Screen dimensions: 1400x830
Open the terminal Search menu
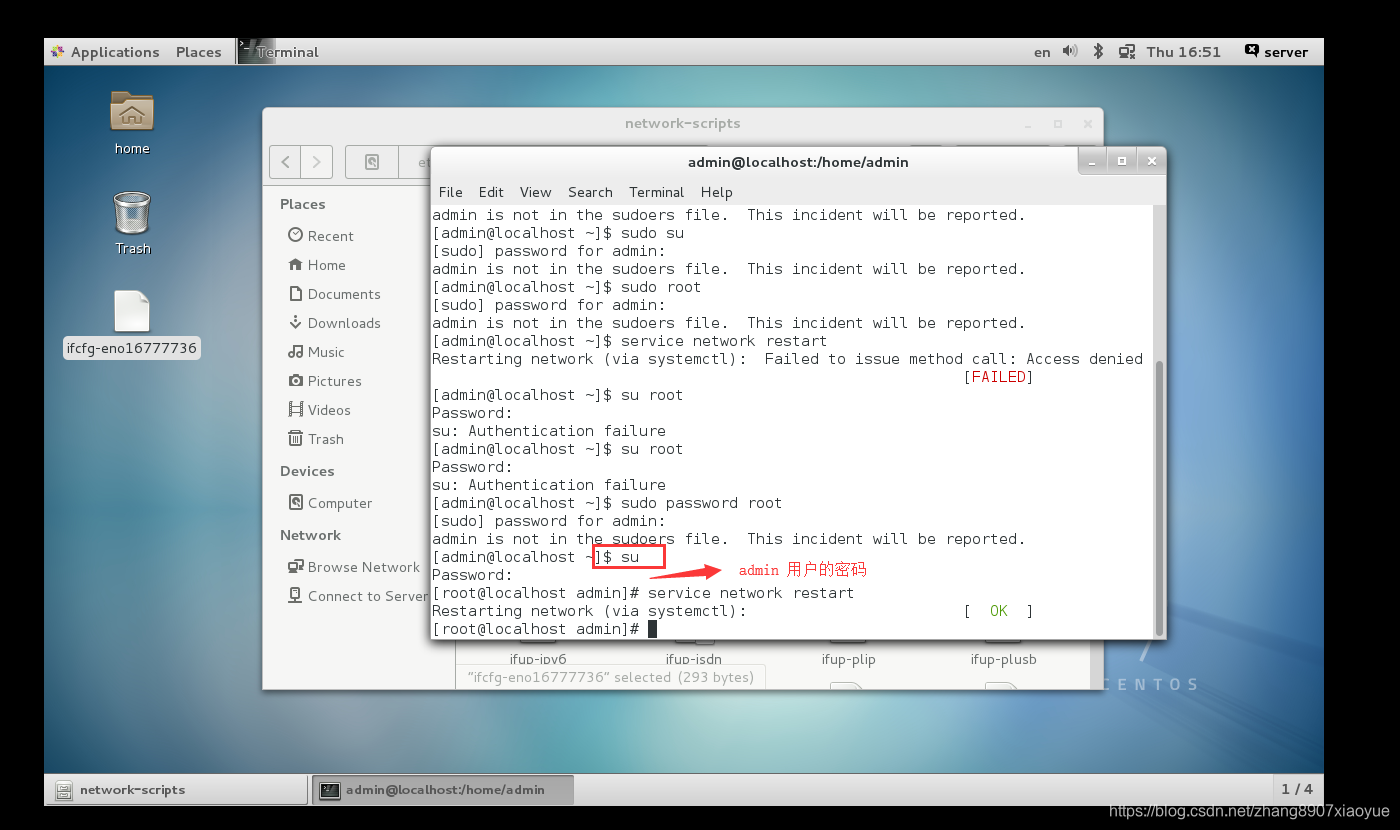(x=590, y=192)
